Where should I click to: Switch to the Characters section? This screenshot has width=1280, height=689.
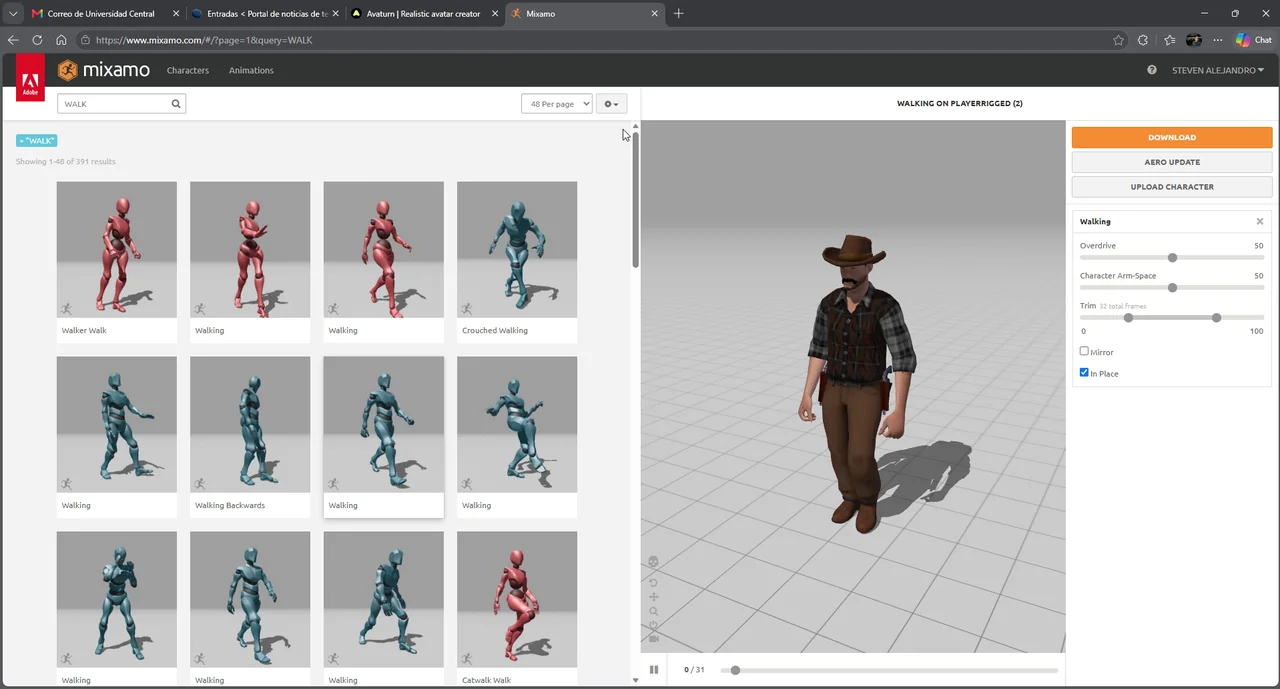coord(188,70)
